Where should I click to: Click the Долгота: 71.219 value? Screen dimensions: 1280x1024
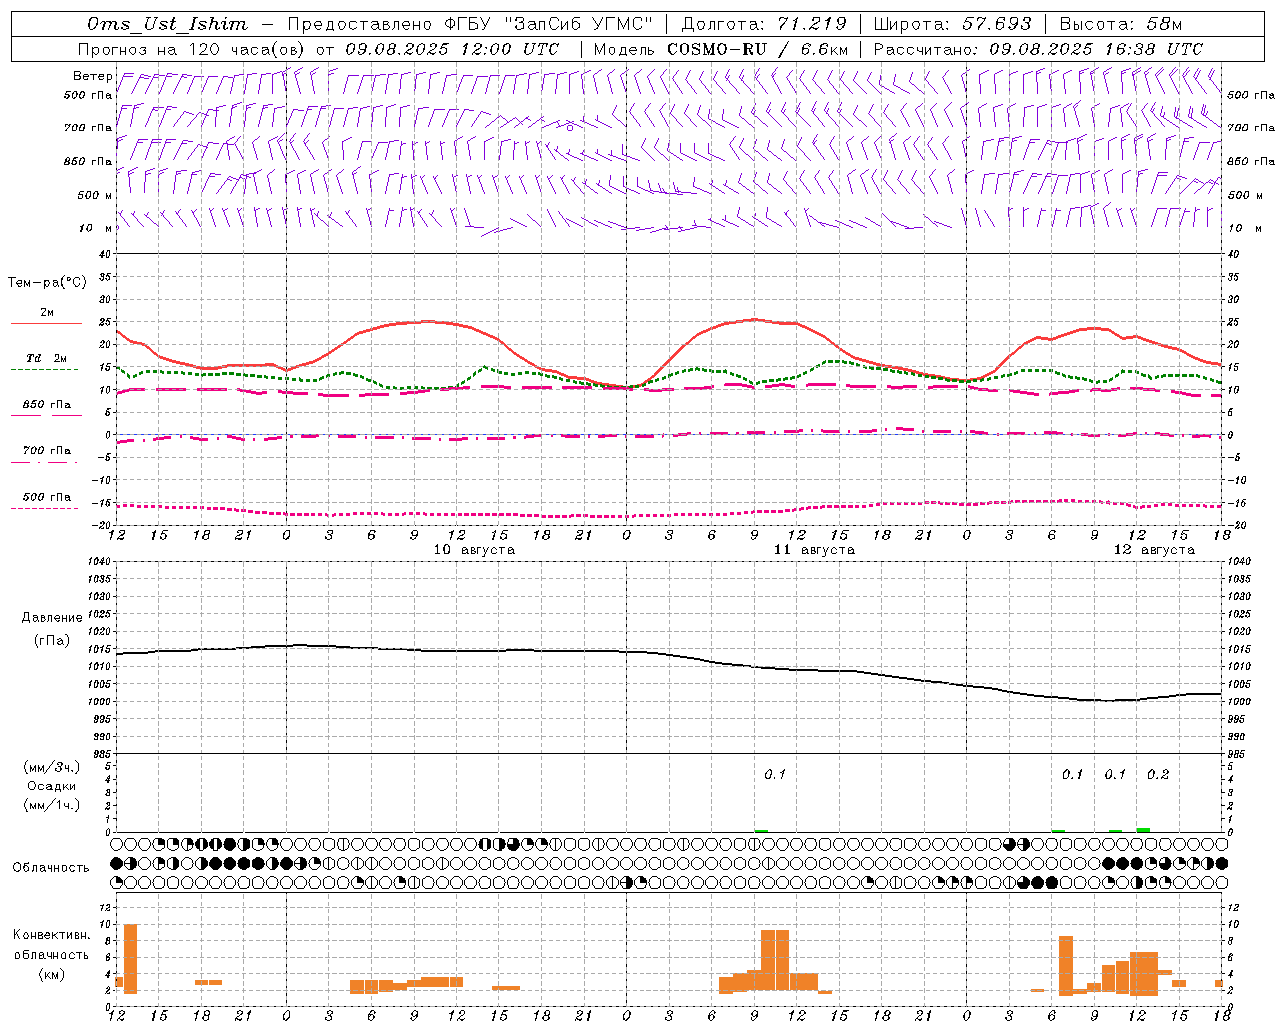(765, 24)
